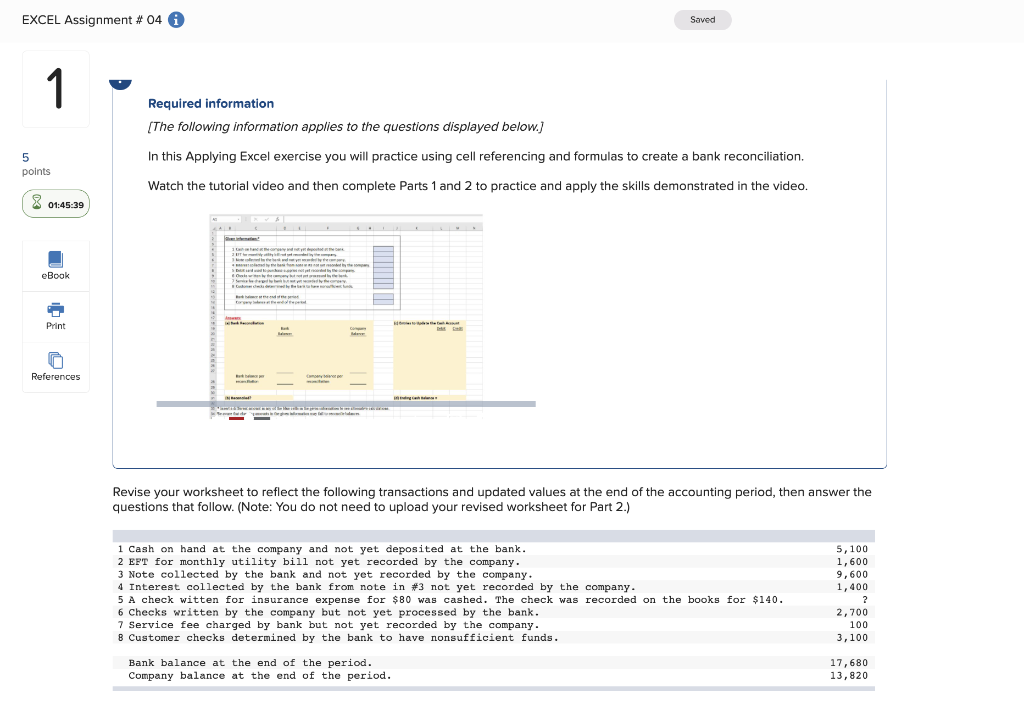Screen dimensions: 1024x710
Task: Click the nonsufficient funds value 3,100
Action: coord(852,637)
